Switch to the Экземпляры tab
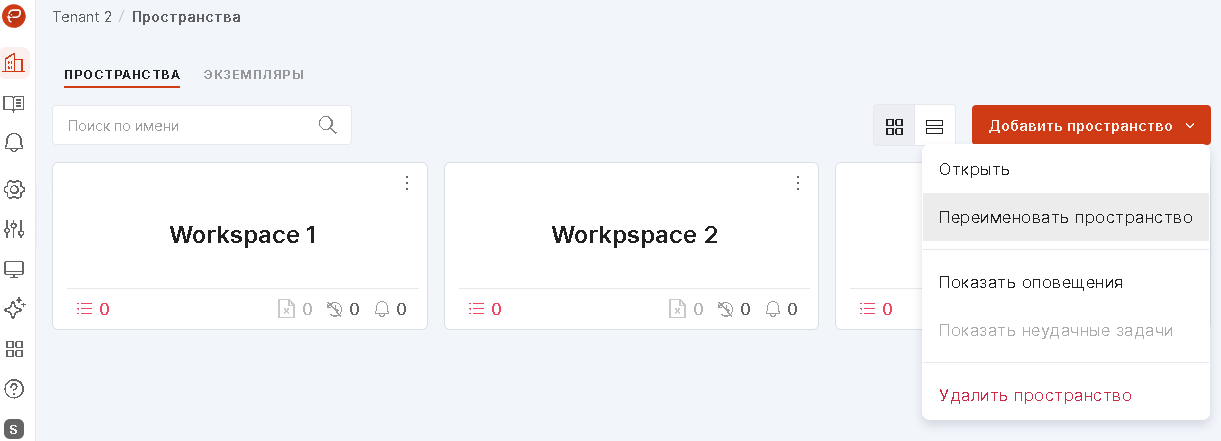This screenshot has width=1221, height=441. point(254,75)
